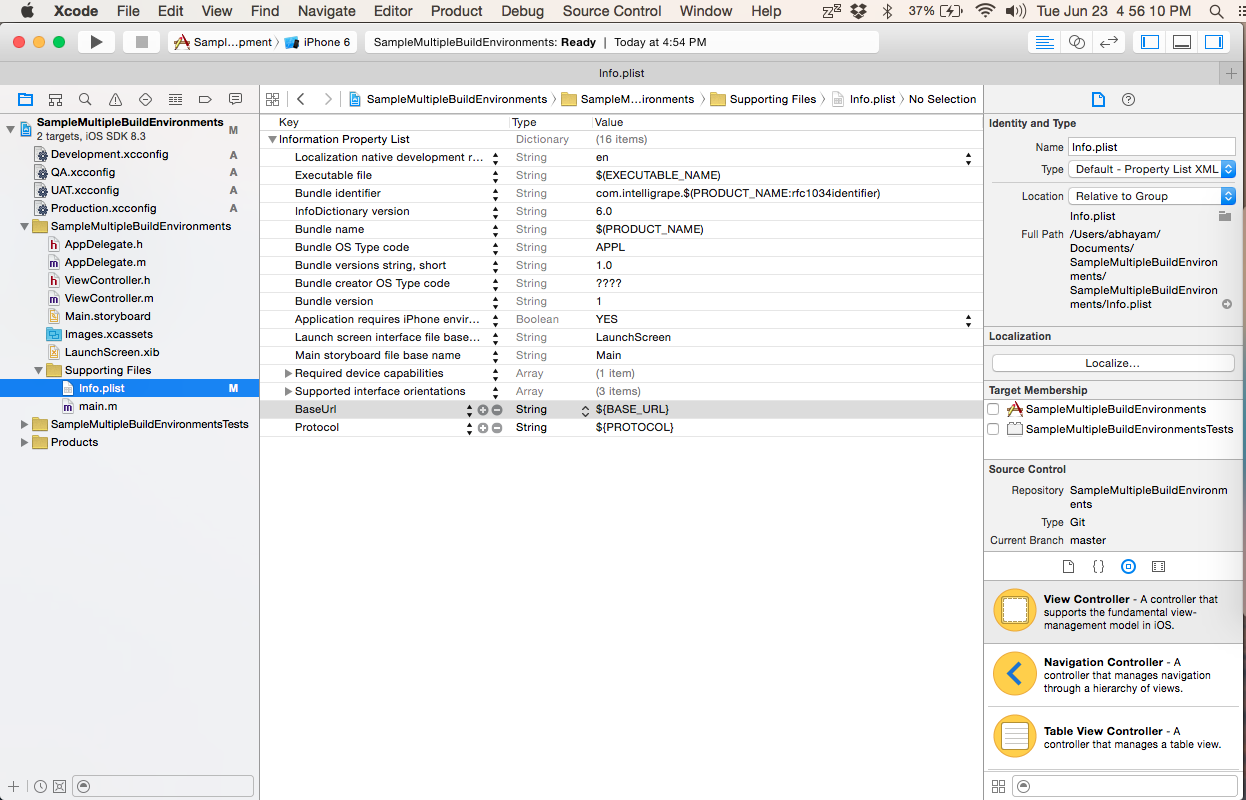Open the File menu
Viewport: 1246px width, 800px height.
128,11
